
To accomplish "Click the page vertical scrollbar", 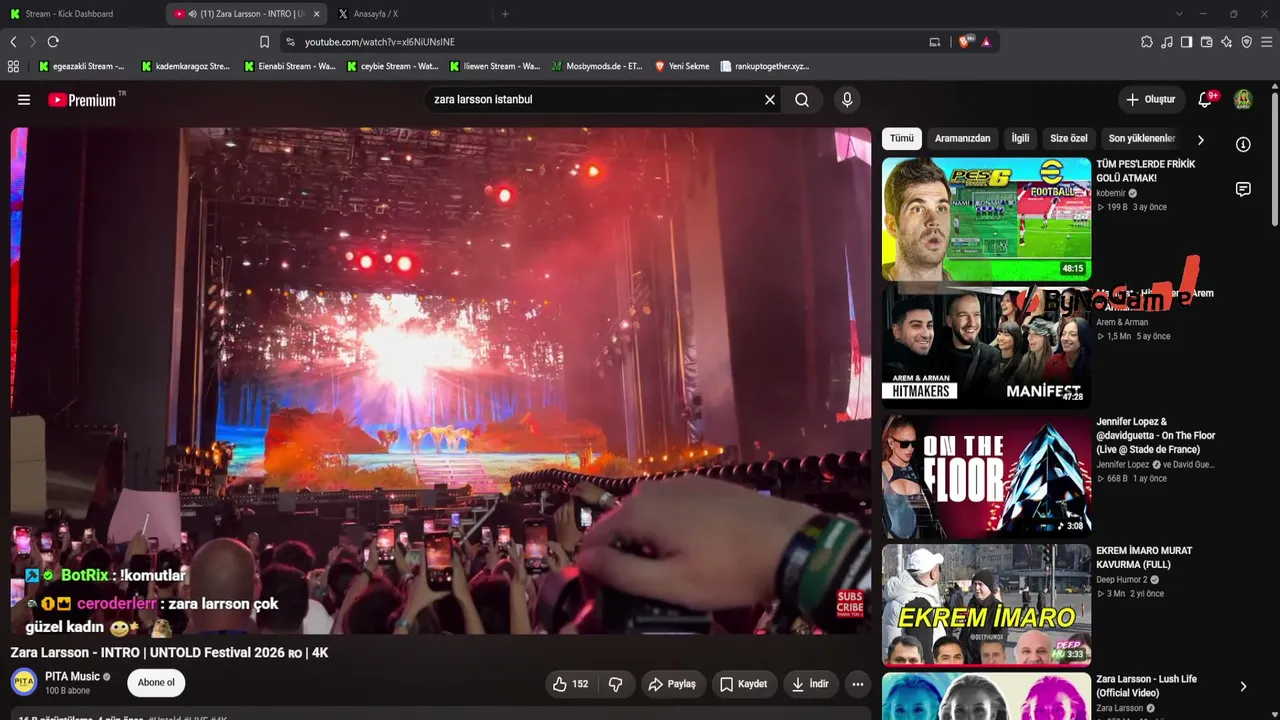I will pyautogui.click(x=1275, y=158).
